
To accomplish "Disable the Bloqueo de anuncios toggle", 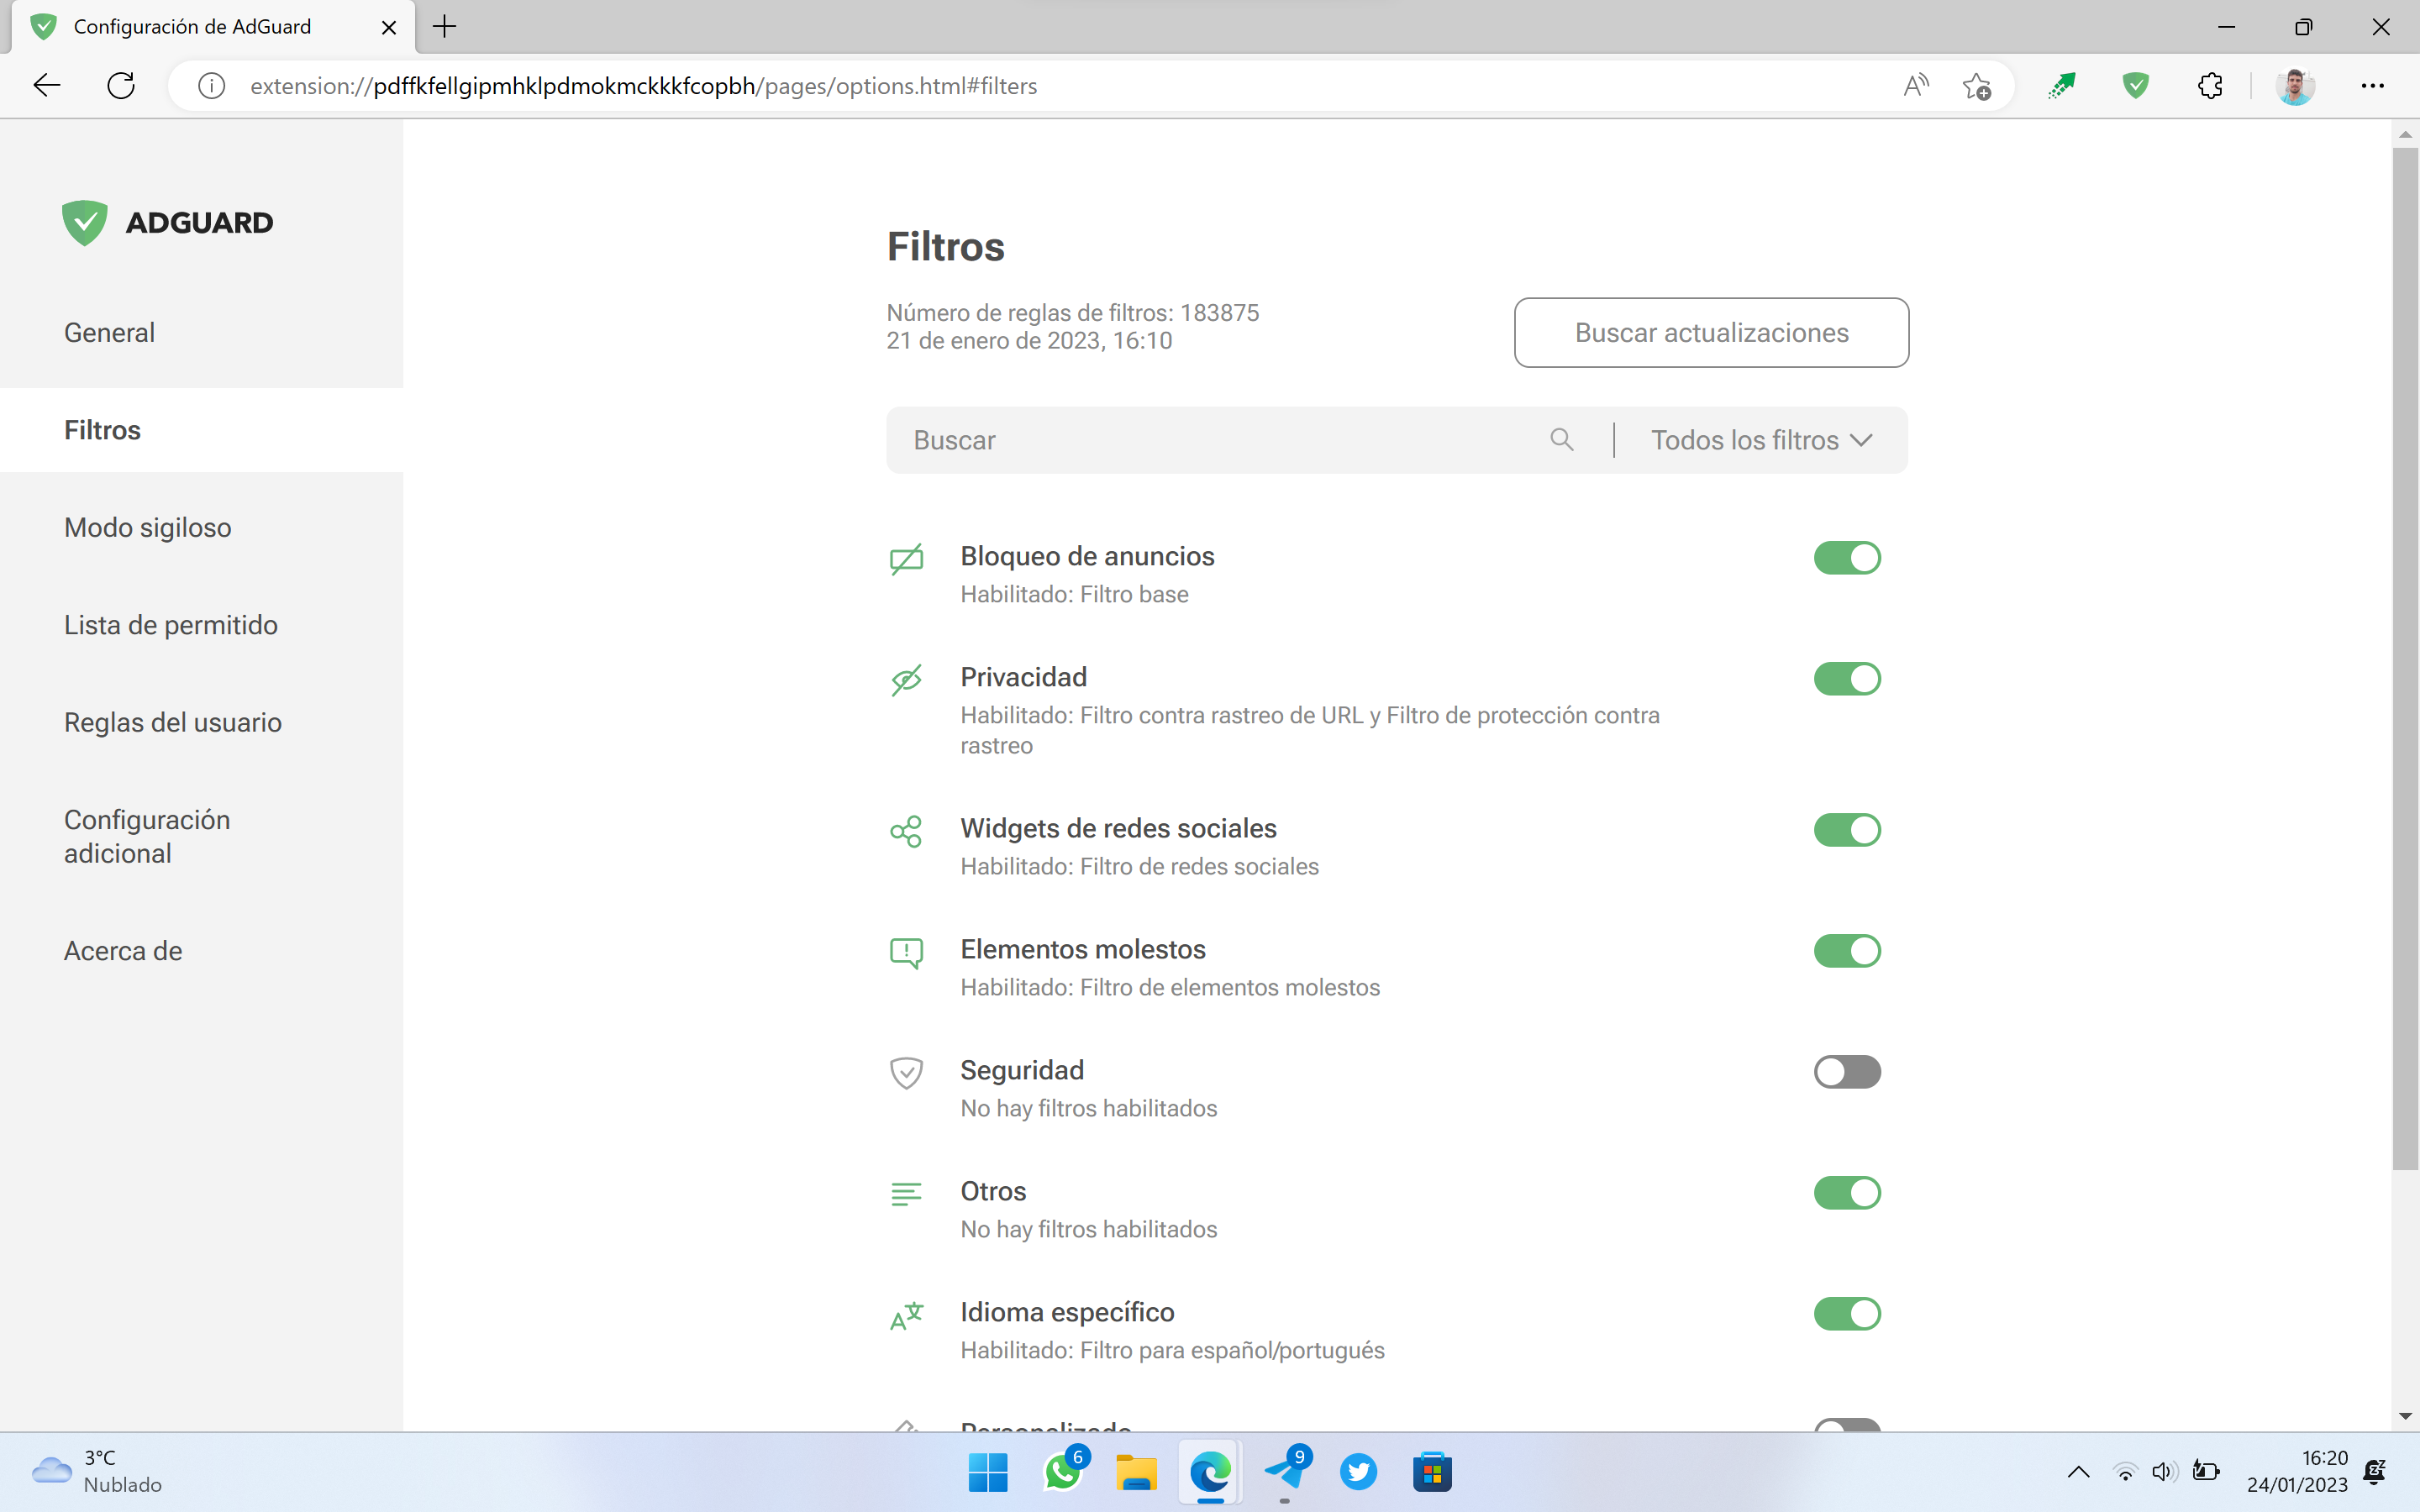I will point(1847,558).
